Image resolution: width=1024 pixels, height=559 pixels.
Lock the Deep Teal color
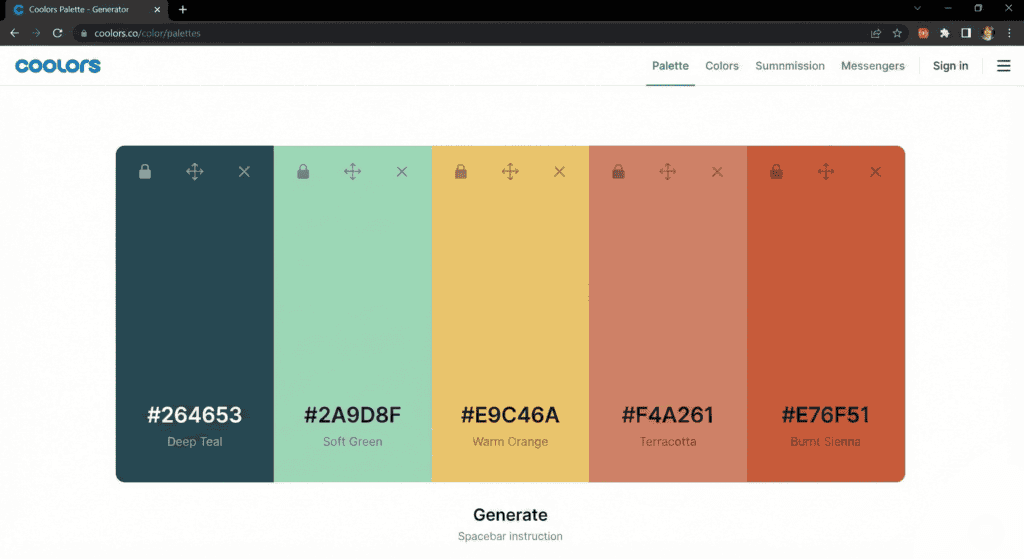145,172
